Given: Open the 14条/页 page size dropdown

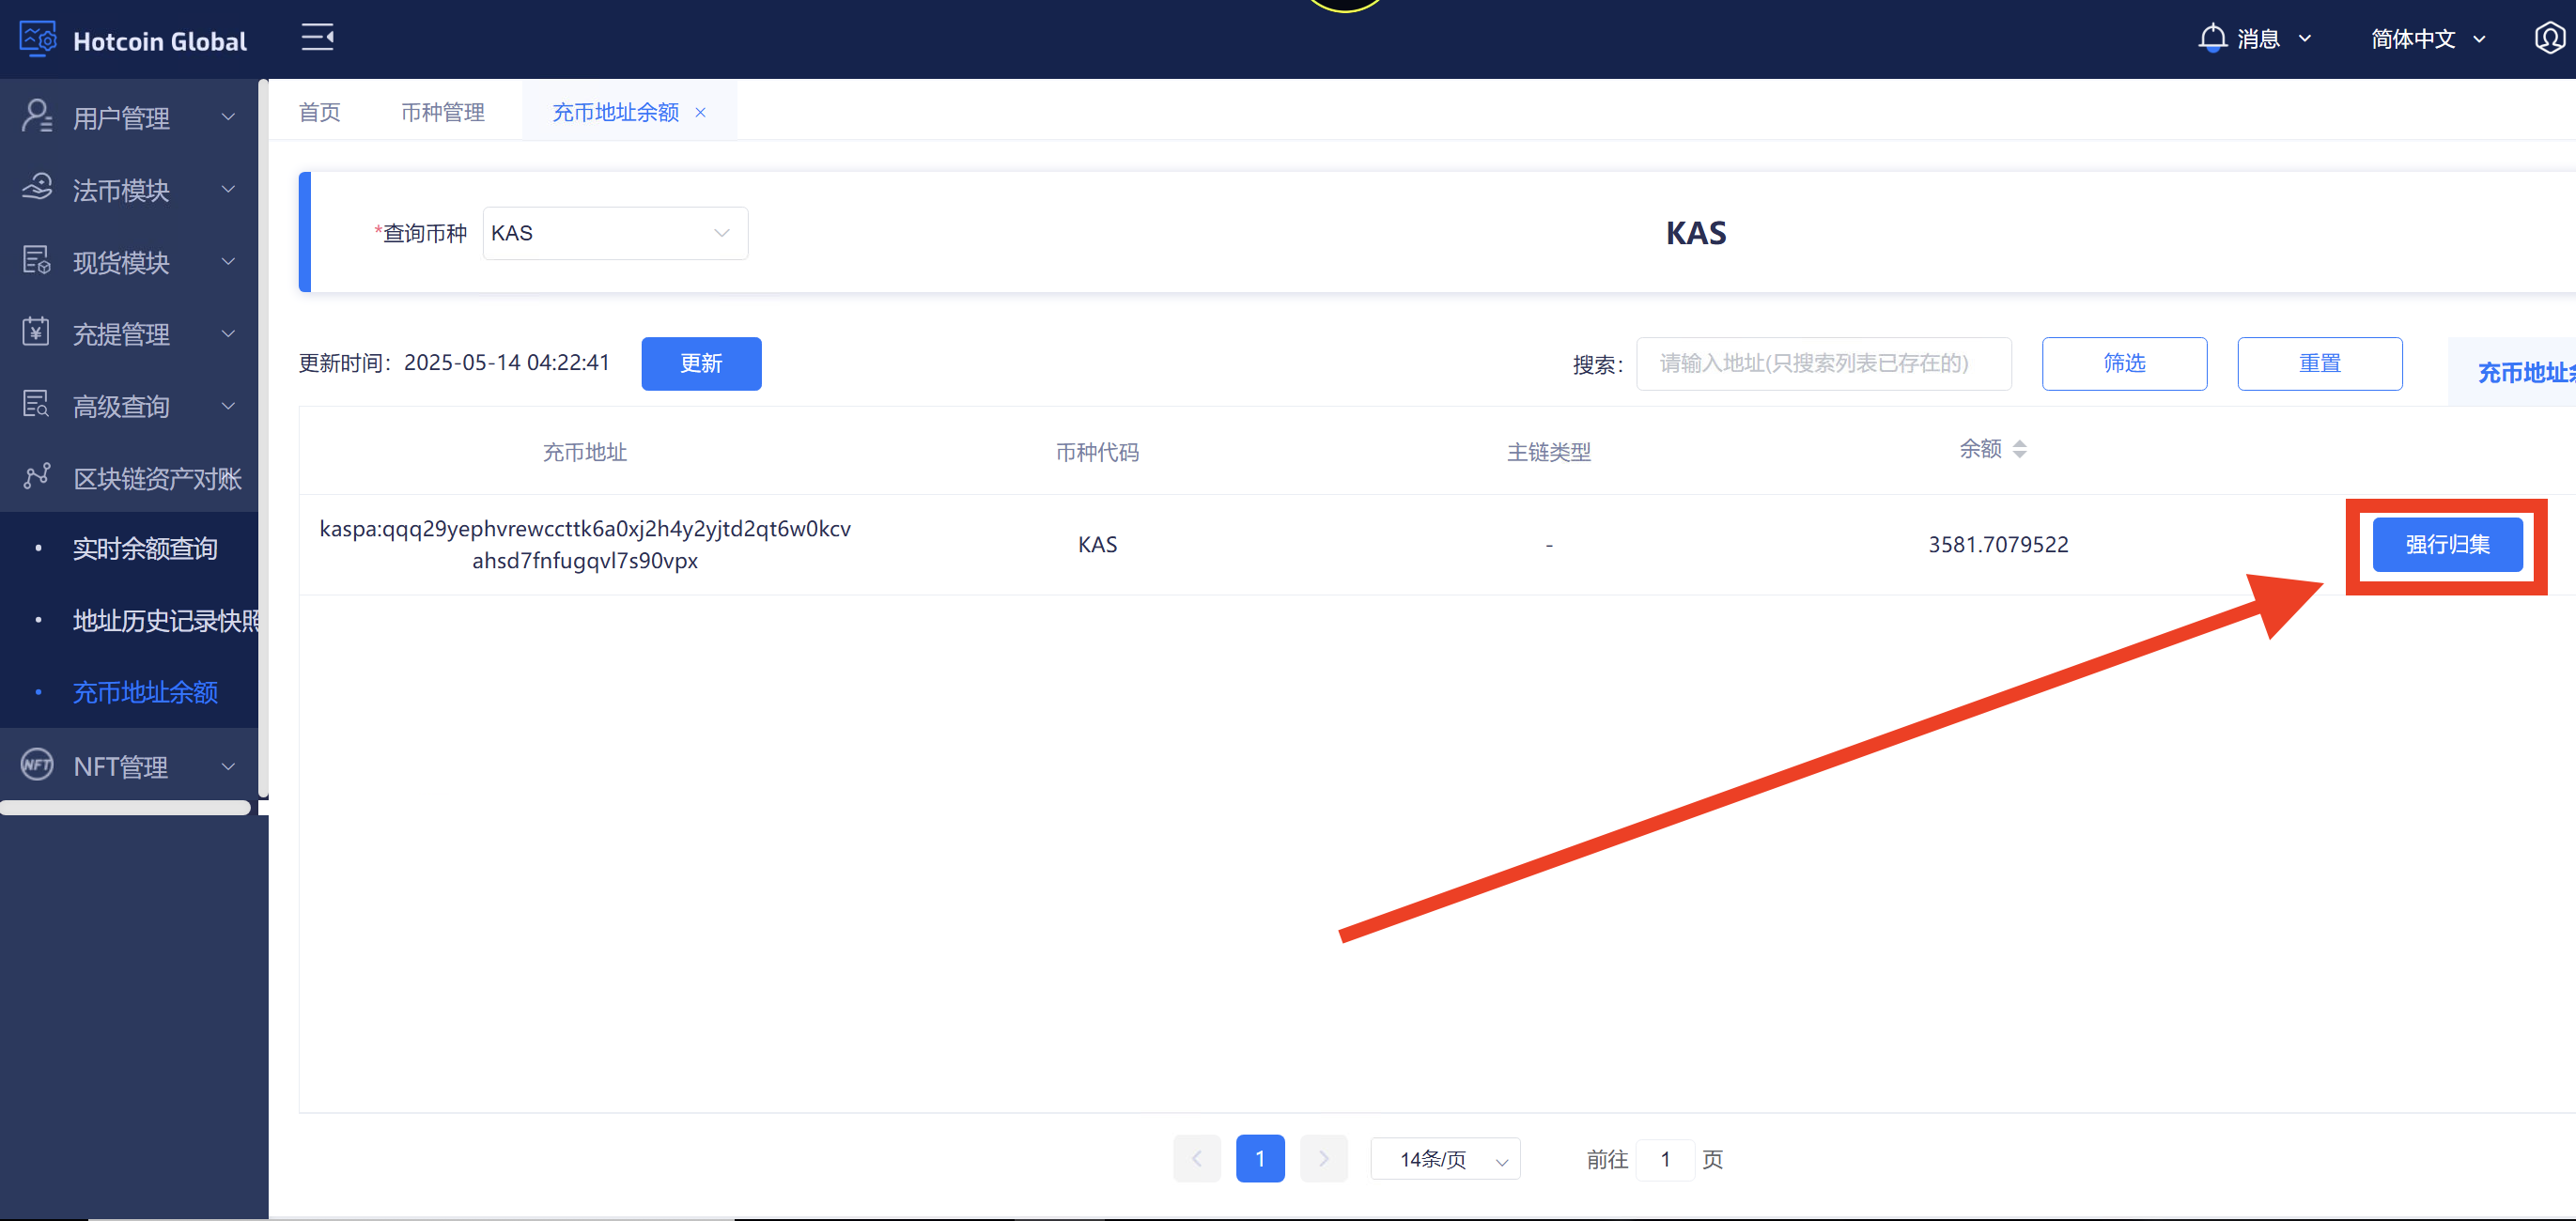Looking at the screenshot, I should pos(1445,1159).
